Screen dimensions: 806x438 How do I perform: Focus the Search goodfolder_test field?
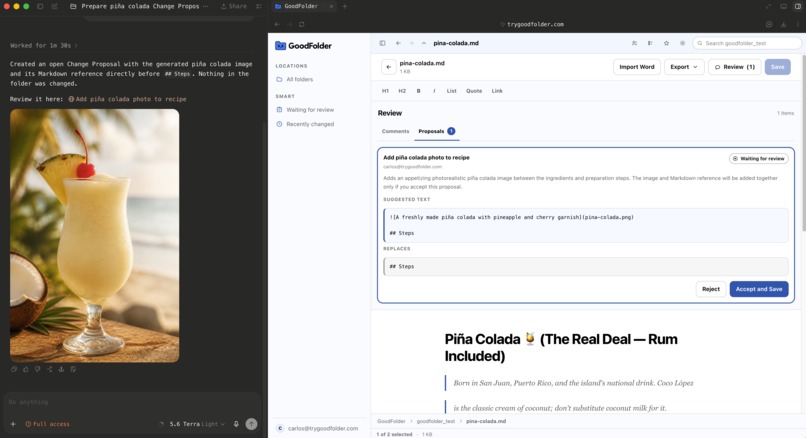[747, 43]
